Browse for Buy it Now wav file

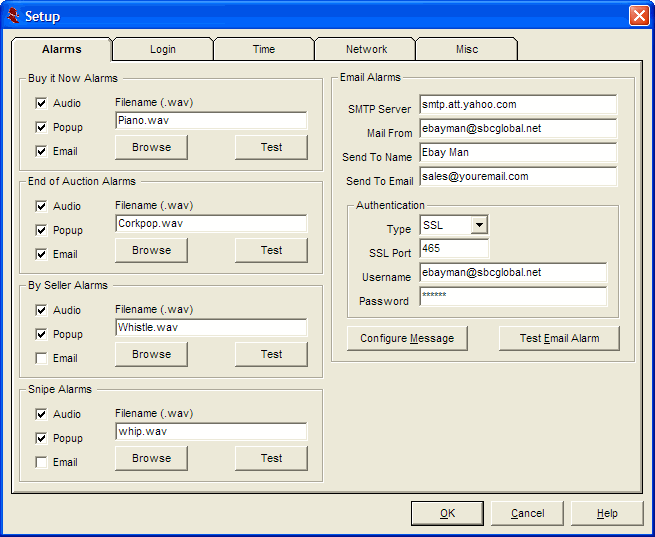(x=151, y=147)
